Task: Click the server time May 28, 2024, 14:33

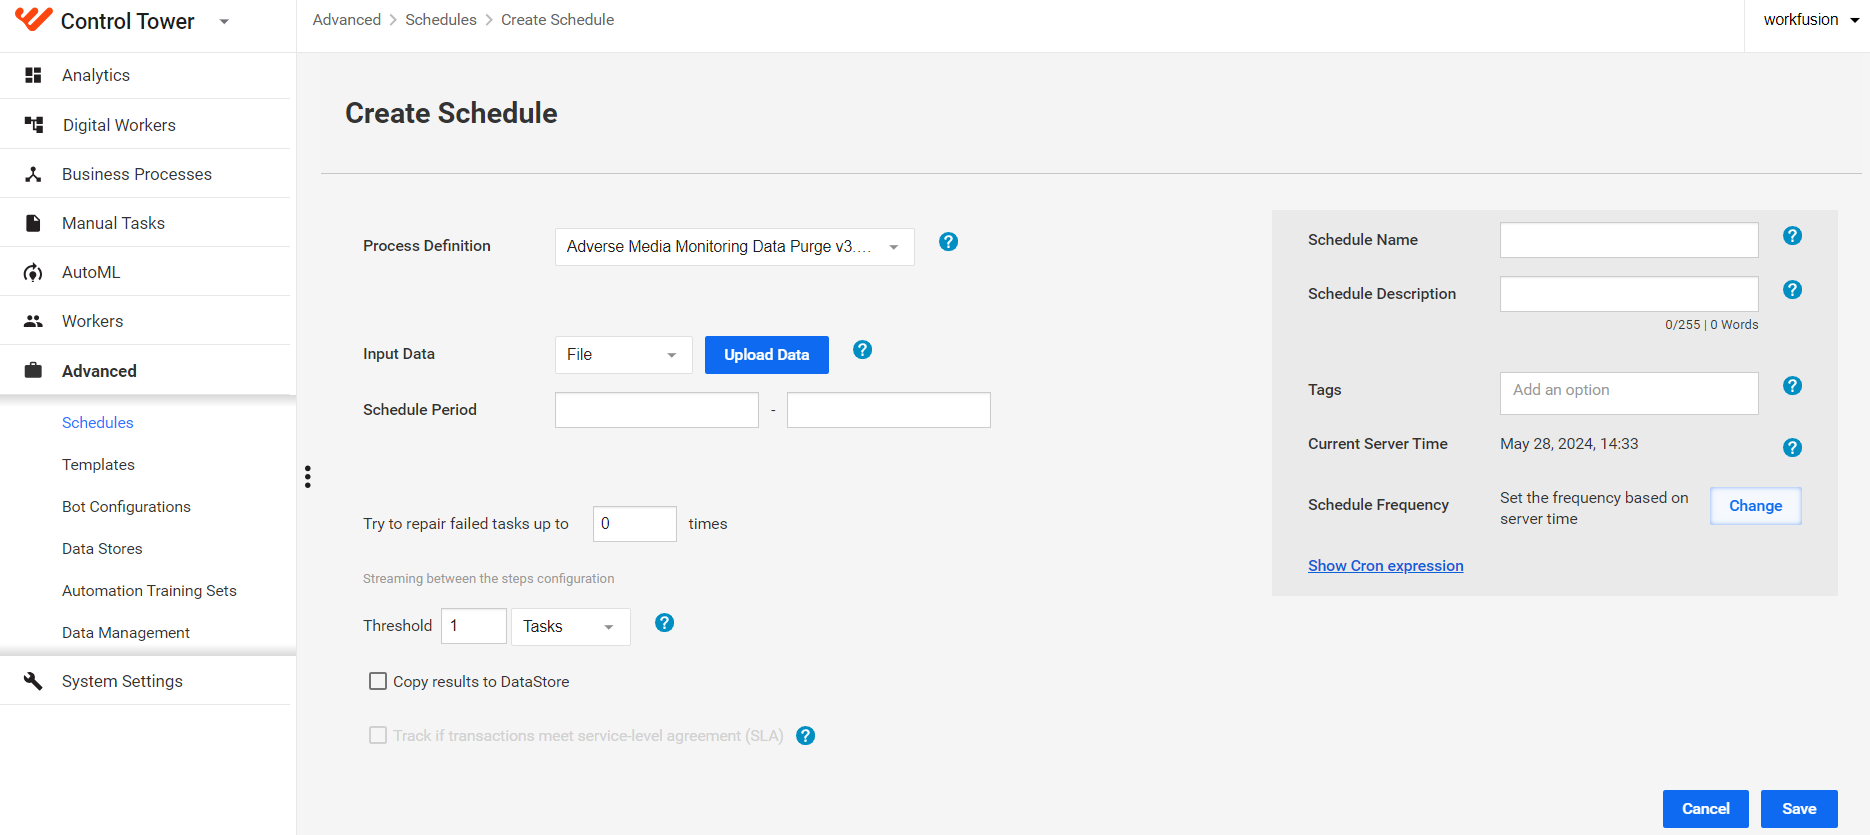Action: pos(1569,444)
